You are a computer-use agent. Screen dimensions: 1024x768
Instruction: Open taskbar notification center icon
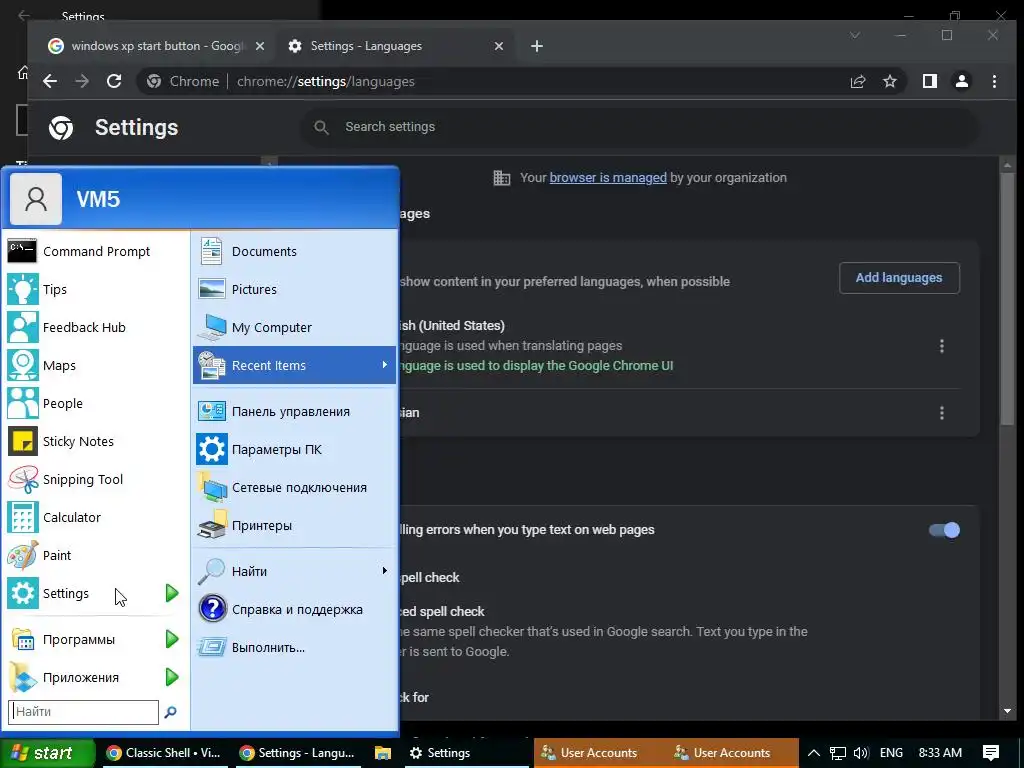click(x=991, y=753)
